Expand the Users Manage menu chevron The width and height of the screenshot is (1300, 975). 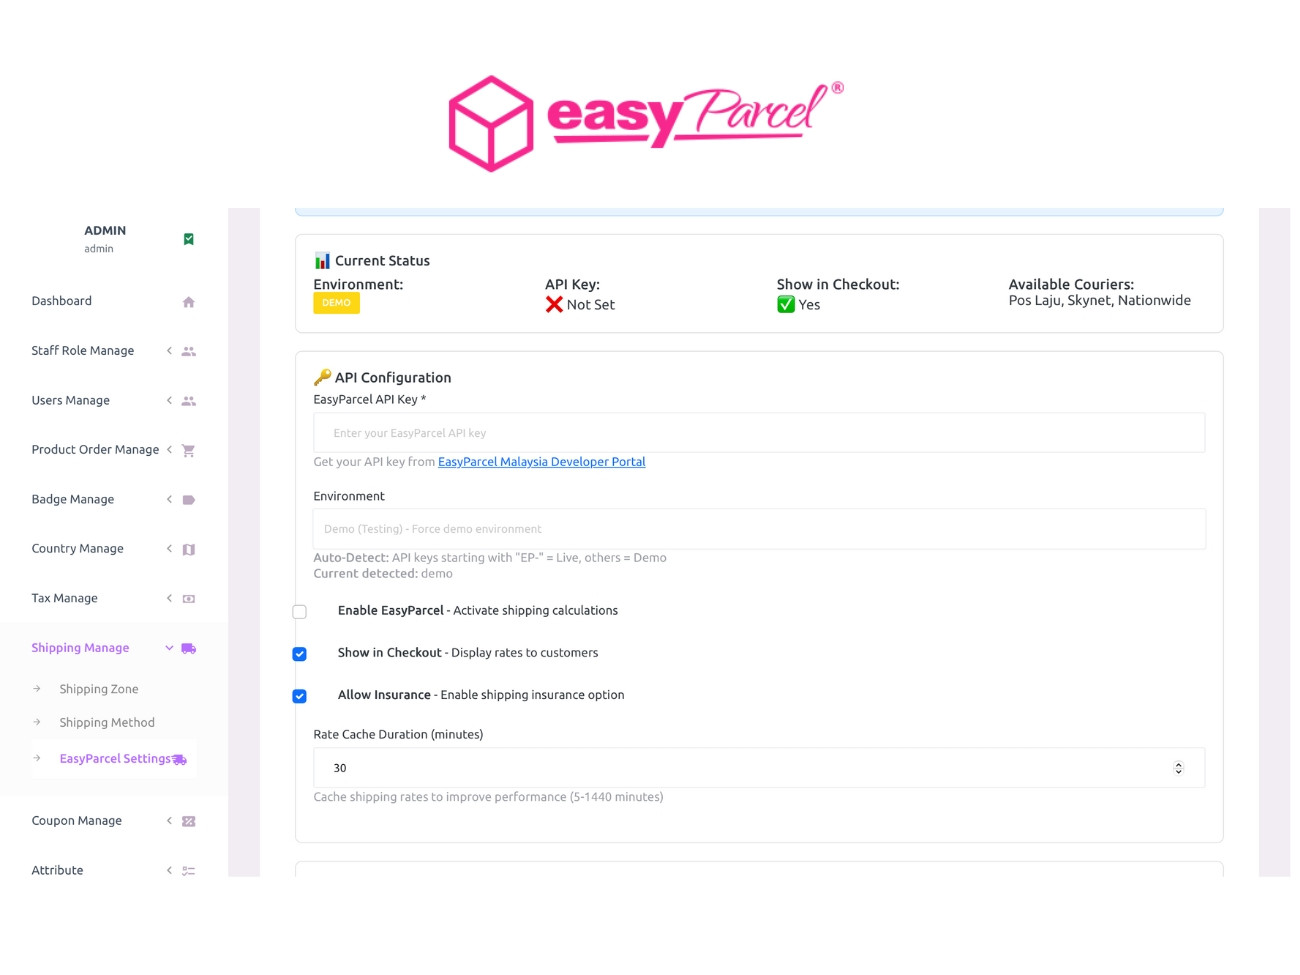(169, 401)
